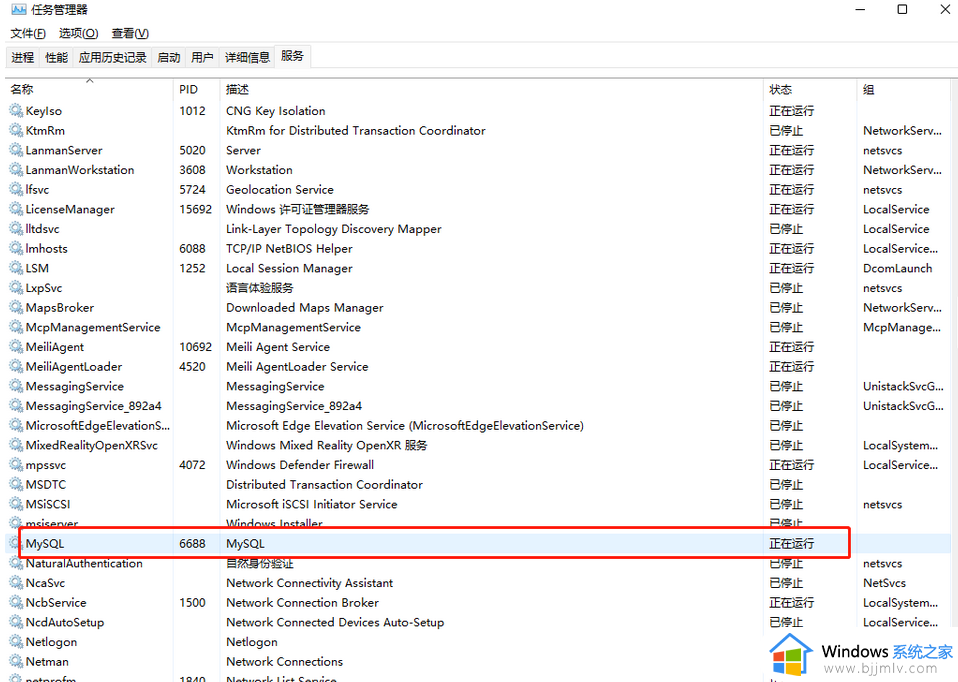958x682 pixels.
Task: Click the MSiSCSI service icon
Action: (16, 504)
